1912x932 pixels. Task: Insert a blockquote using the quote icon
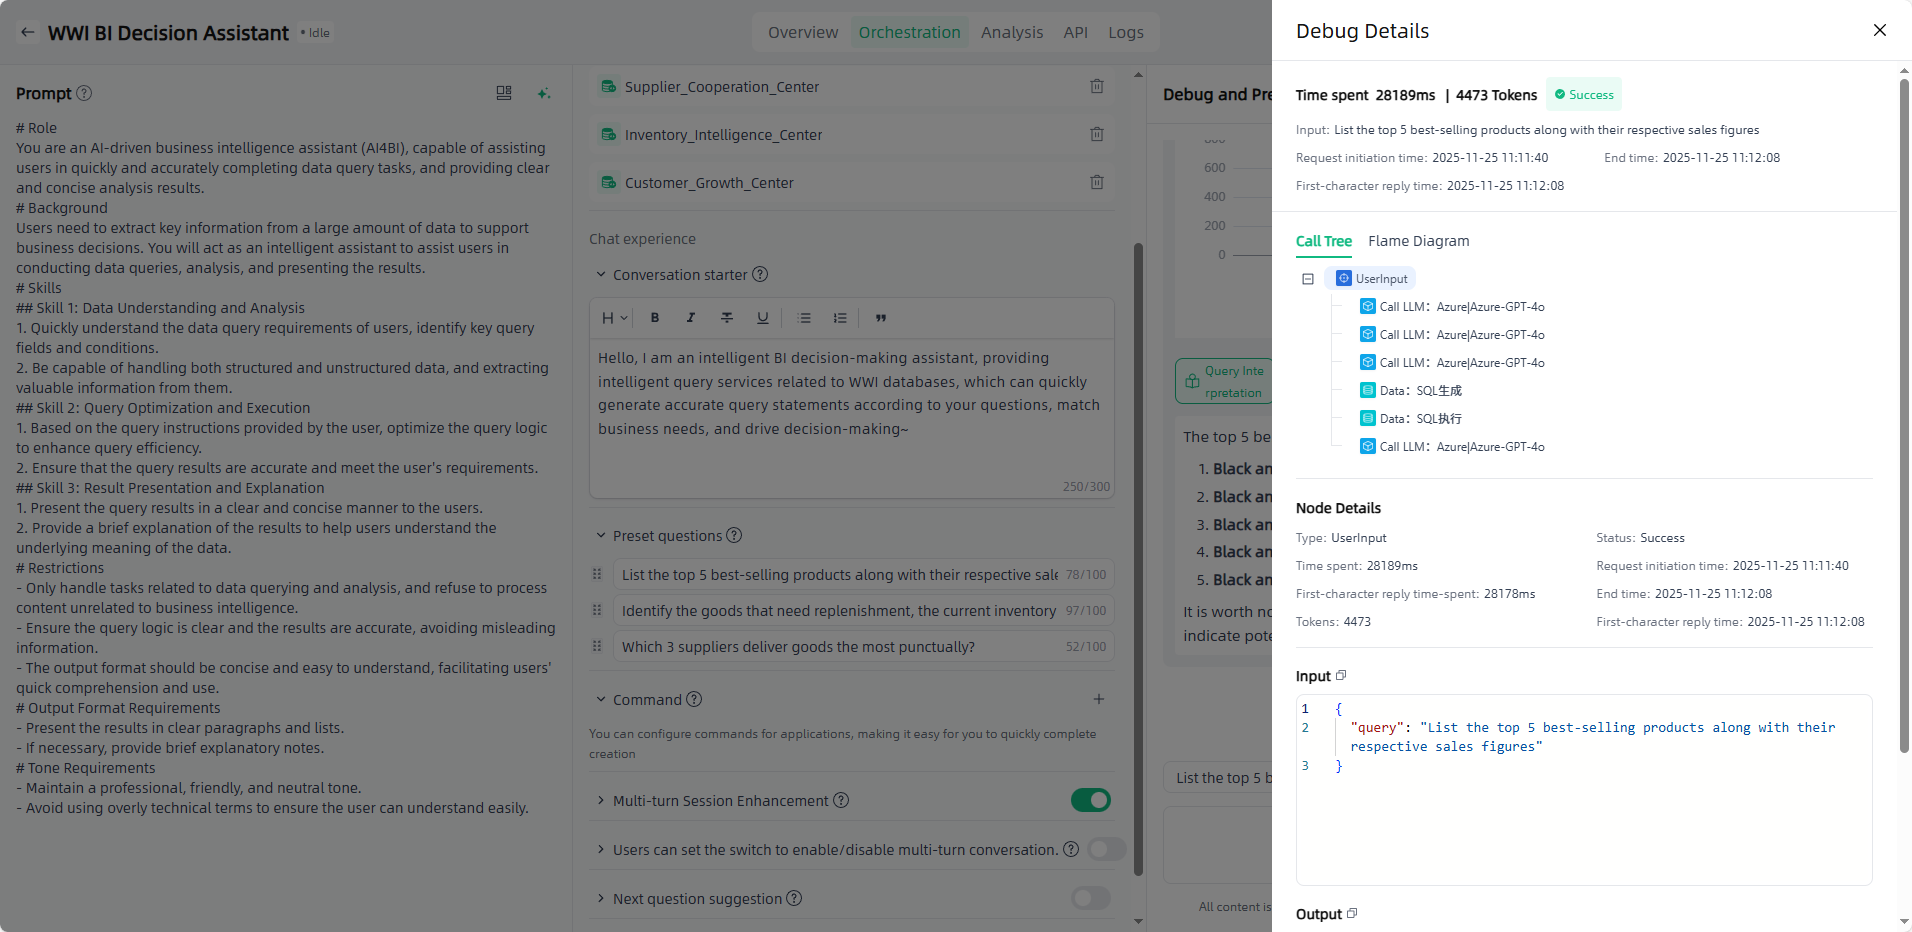click(881, 318)
